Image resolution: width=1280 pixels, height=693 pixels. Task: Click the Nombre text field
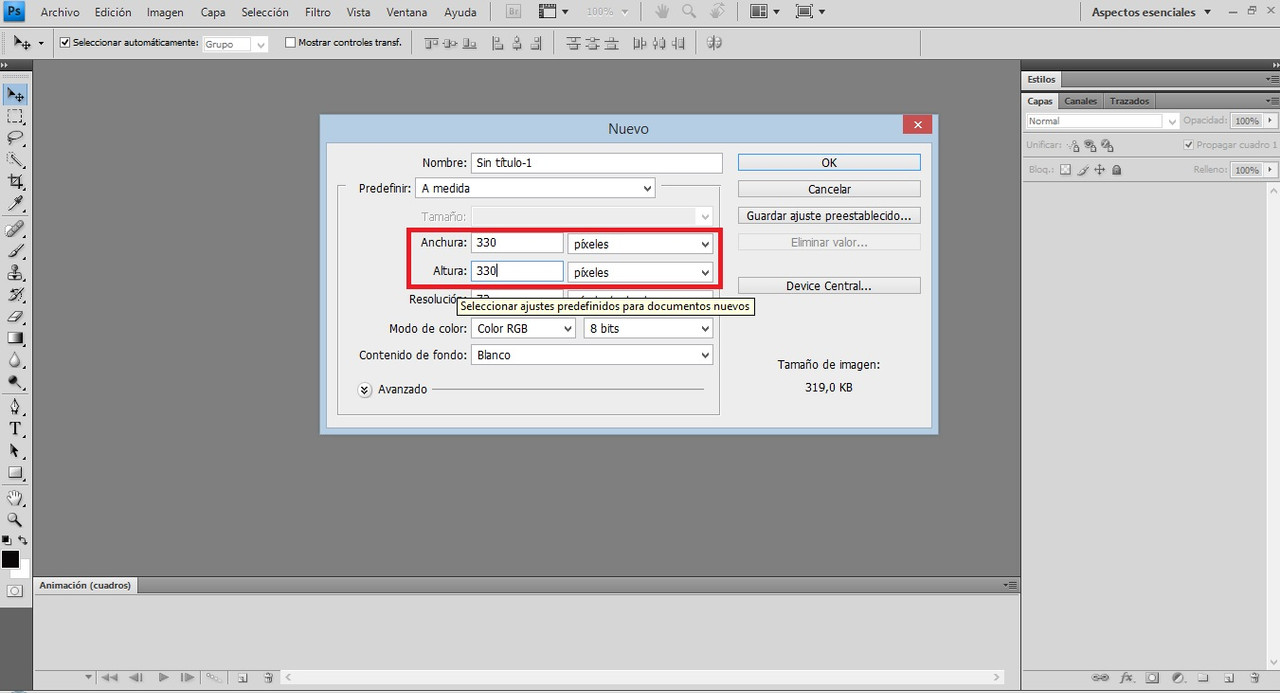596,163
